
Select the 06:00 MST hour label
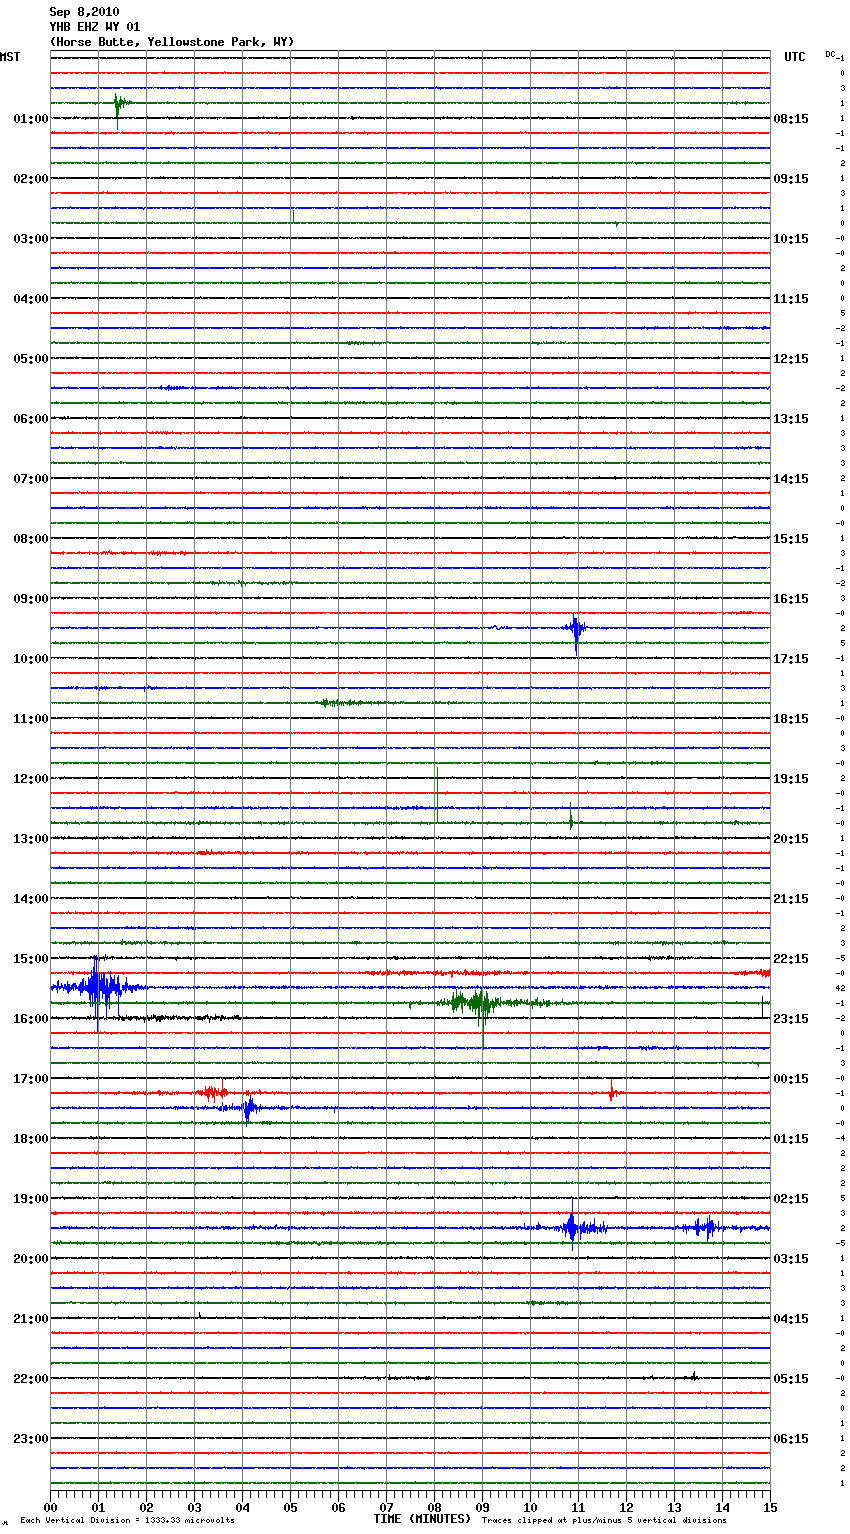31,419
